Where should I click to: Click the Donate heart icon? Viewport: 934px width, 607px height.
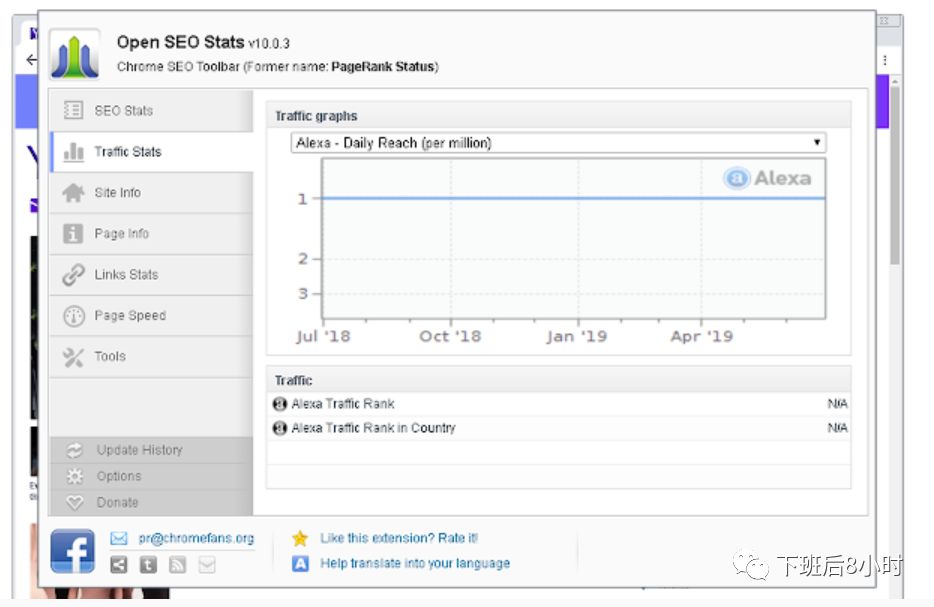pos(74,503)
